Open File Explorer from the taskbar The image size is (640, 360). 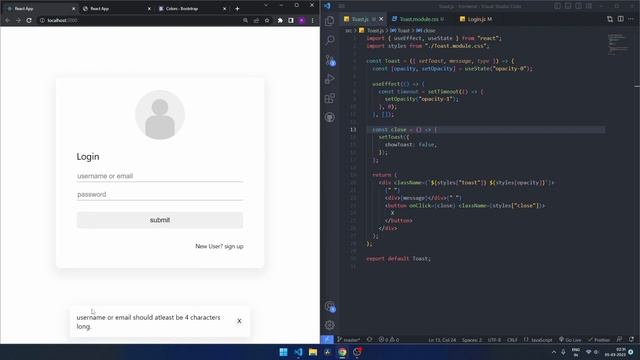click(313, 352)
